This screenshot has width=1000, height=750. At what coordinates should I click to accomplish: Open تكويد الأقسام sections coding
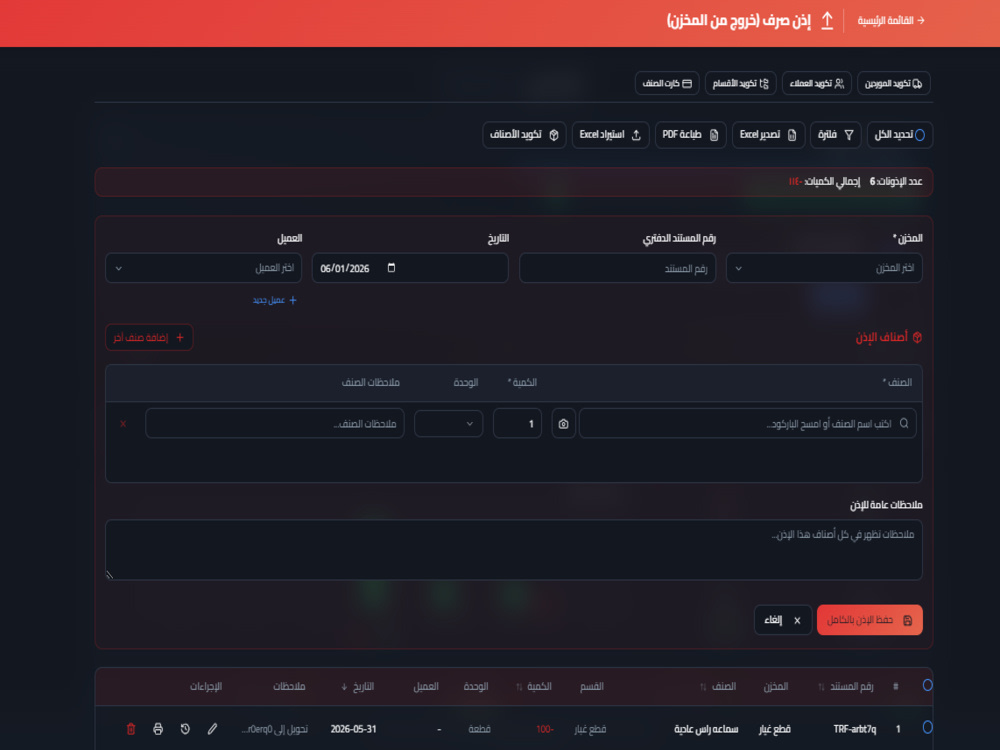coord(740,84)
